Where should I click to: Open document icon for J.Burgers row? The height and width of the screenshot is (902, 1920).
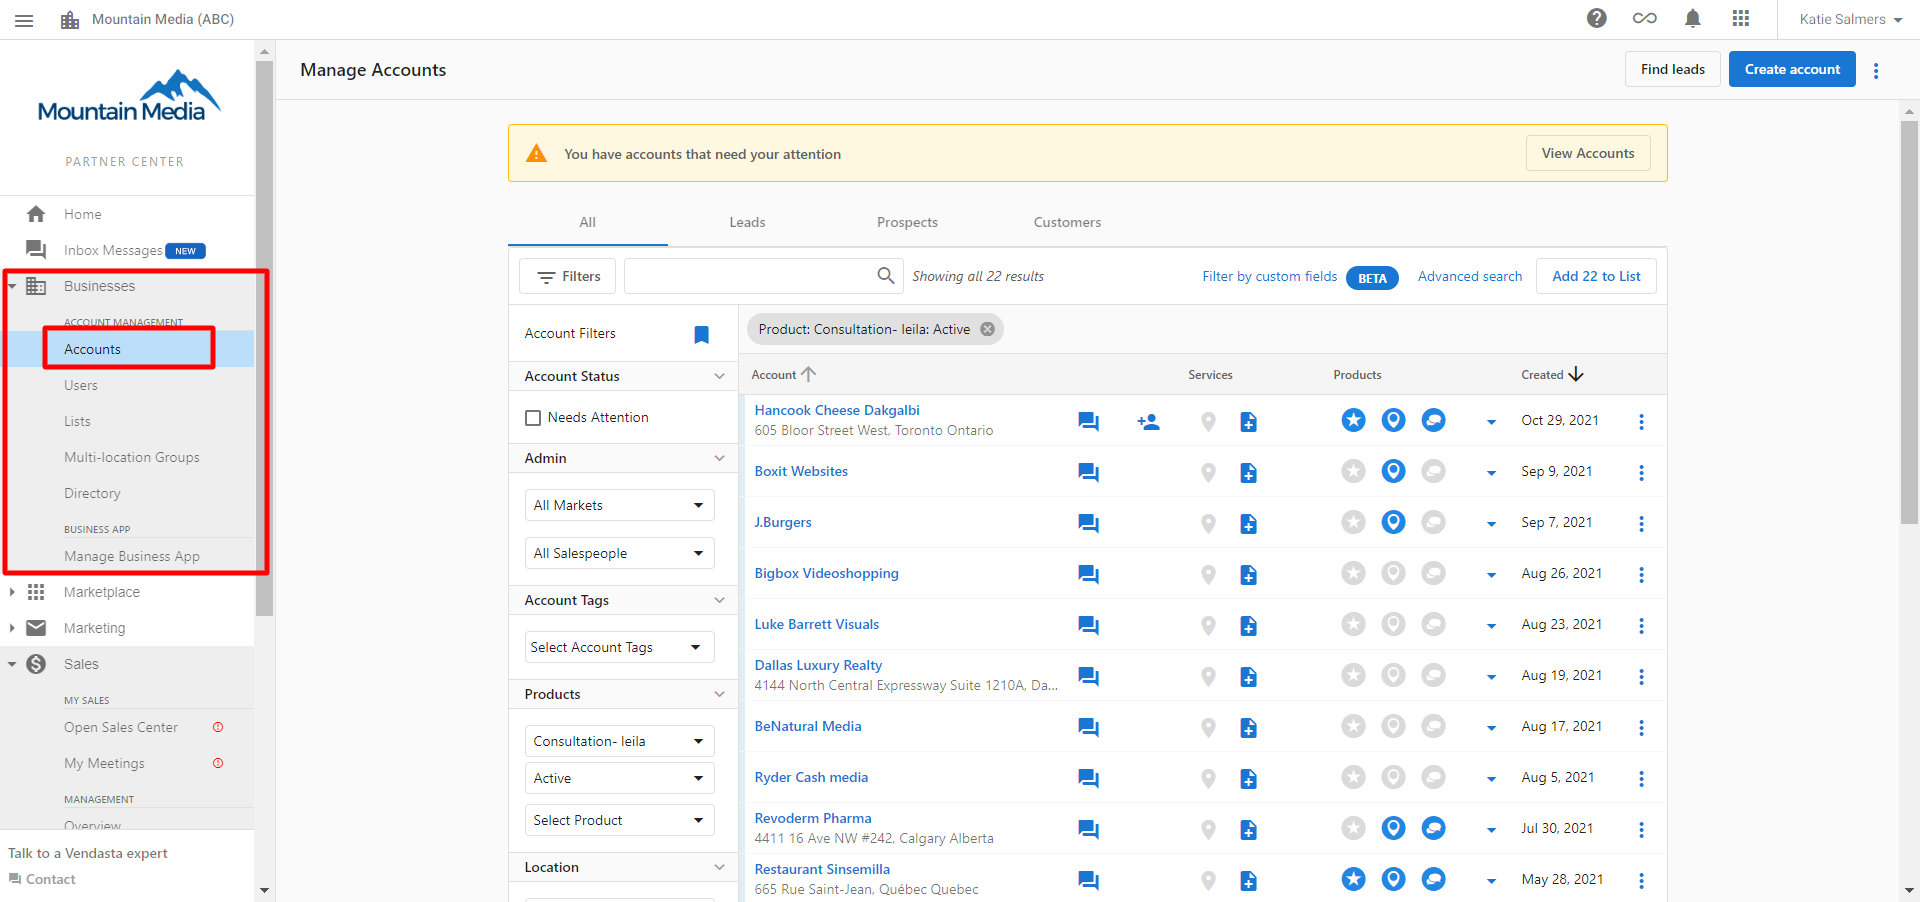[x=1248, y=524]
